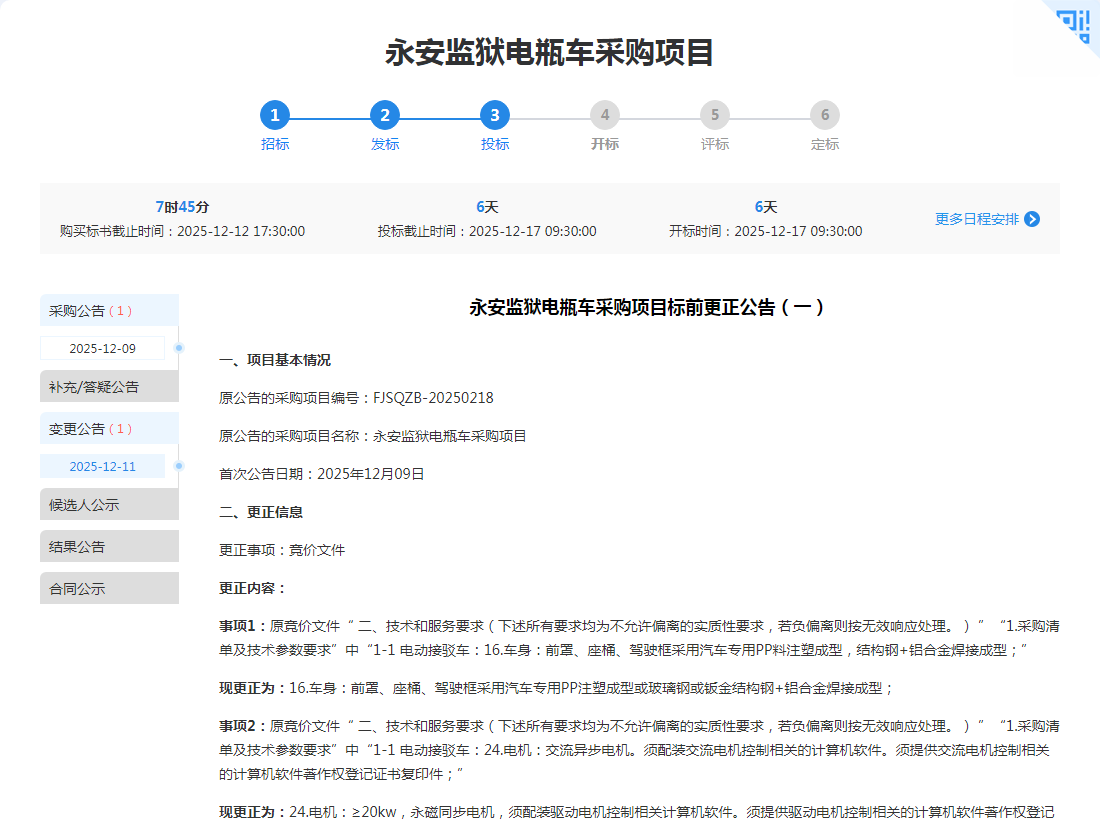Open 更多日程安排 schedule link
The width and height of the screenshot is (1100, 824).
pos(976,219)
